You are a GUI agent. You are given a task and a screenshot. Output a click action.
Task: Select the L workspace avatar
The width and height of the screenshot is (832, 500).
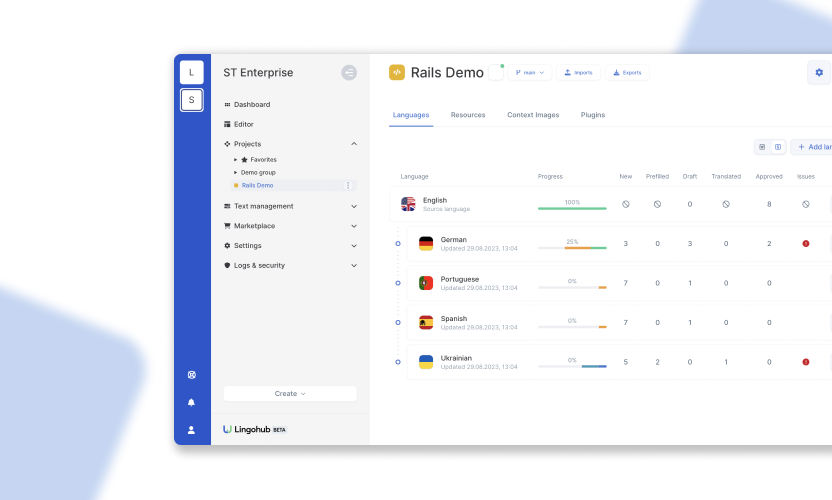click(x=192, y=72)
